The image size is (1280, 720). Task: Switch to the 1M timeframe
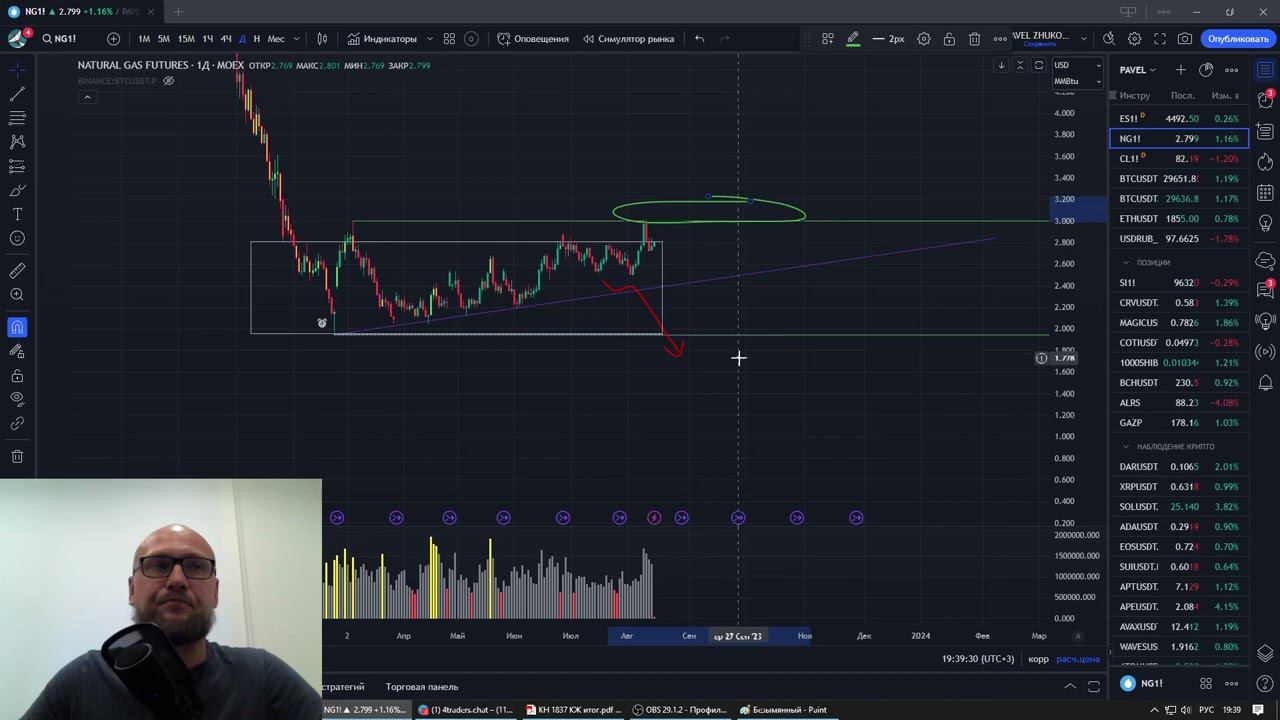coord(144,39)
